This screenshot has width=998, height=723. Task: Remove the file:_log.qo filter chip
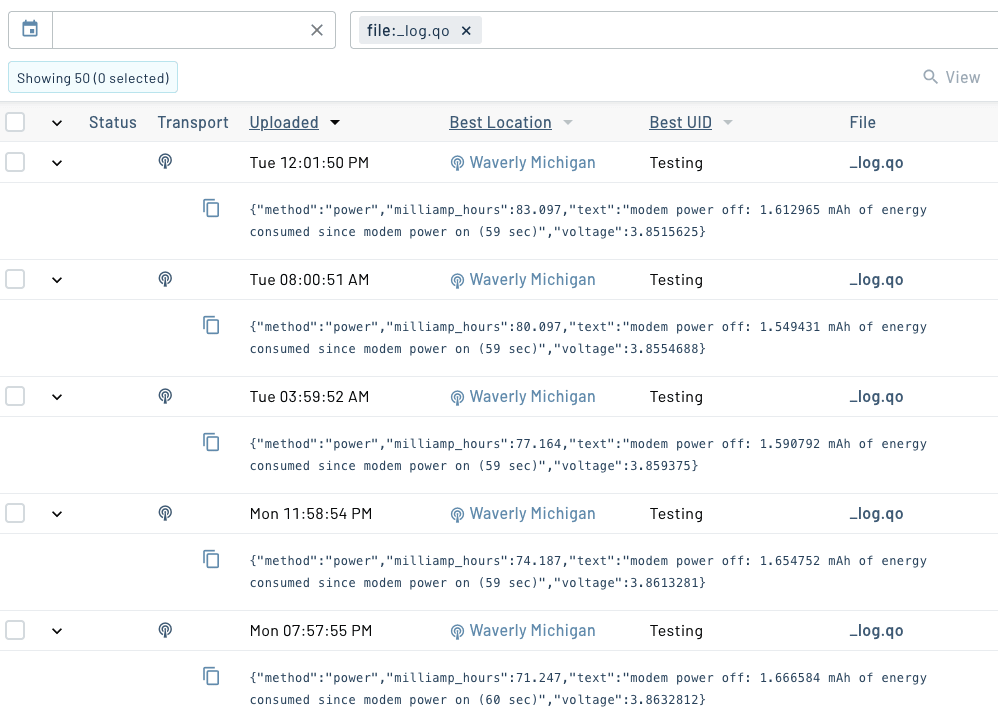click(466, 31)
